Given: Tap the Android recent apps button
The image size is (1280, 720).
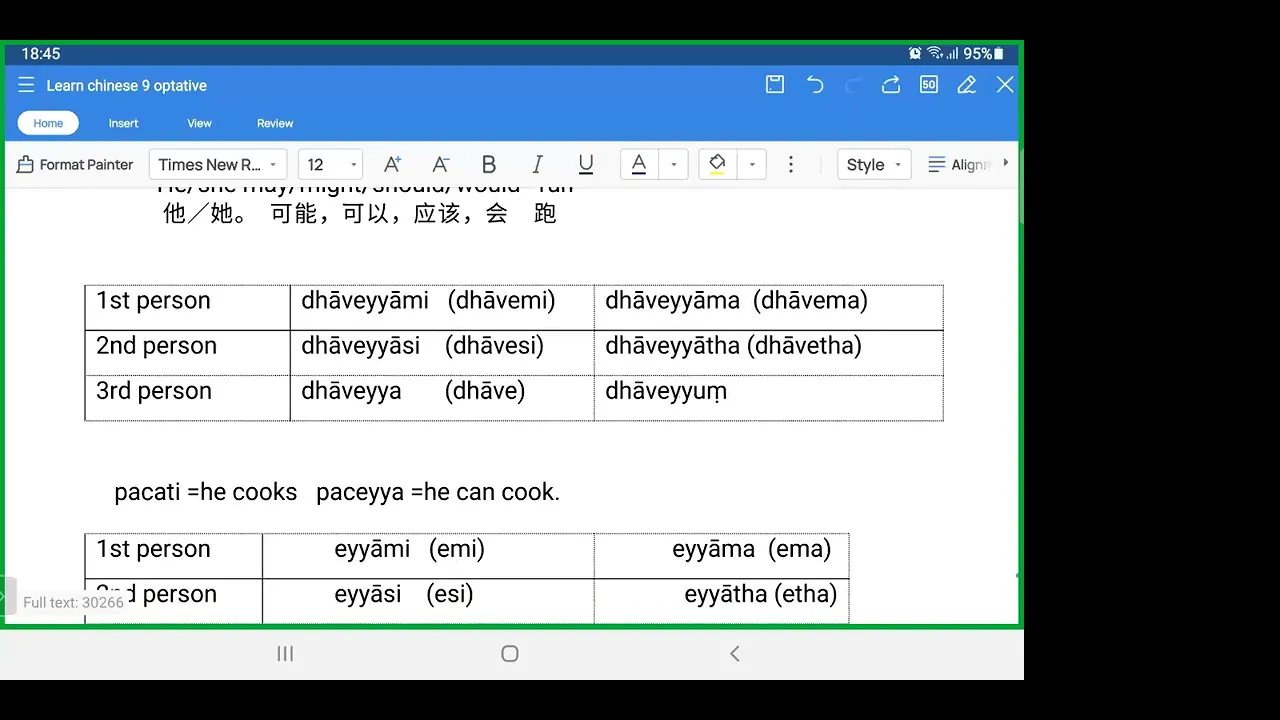Looking at the screenshot, I should tap(285, 653).
